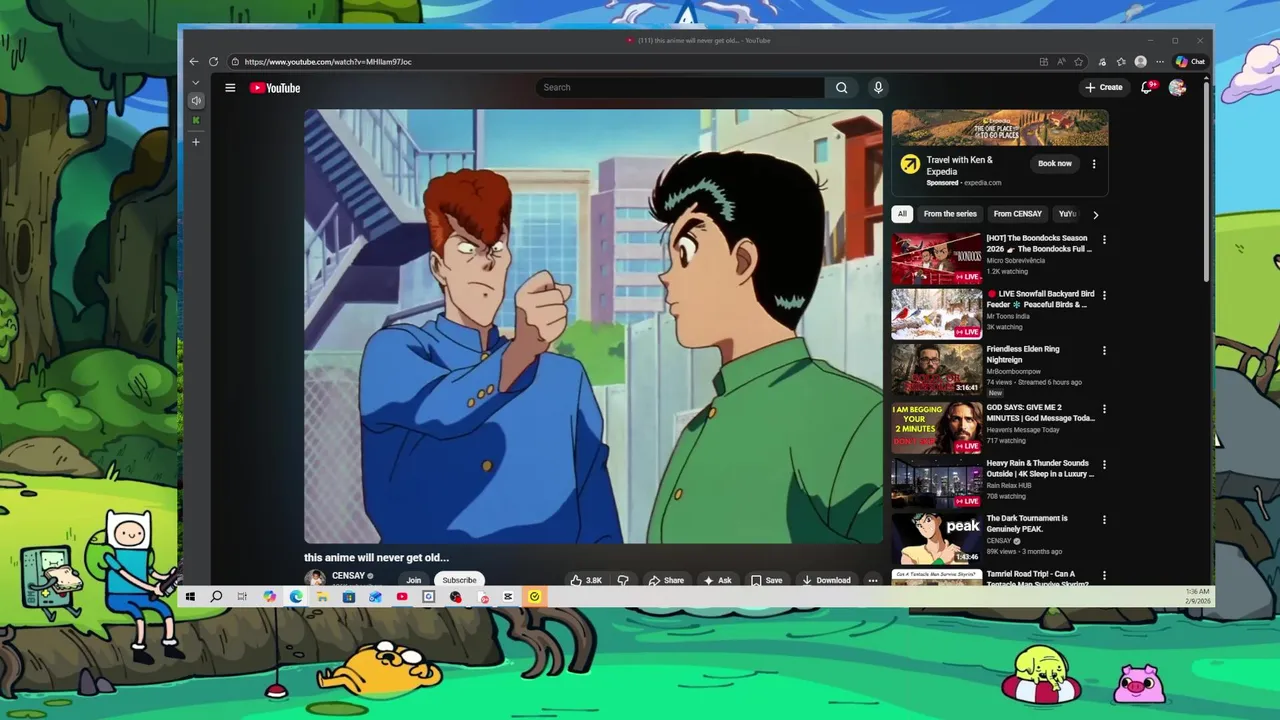Open options for Dark Tournament video
The height and width of the screenshot is (720, 1280).
point(1104,520)
